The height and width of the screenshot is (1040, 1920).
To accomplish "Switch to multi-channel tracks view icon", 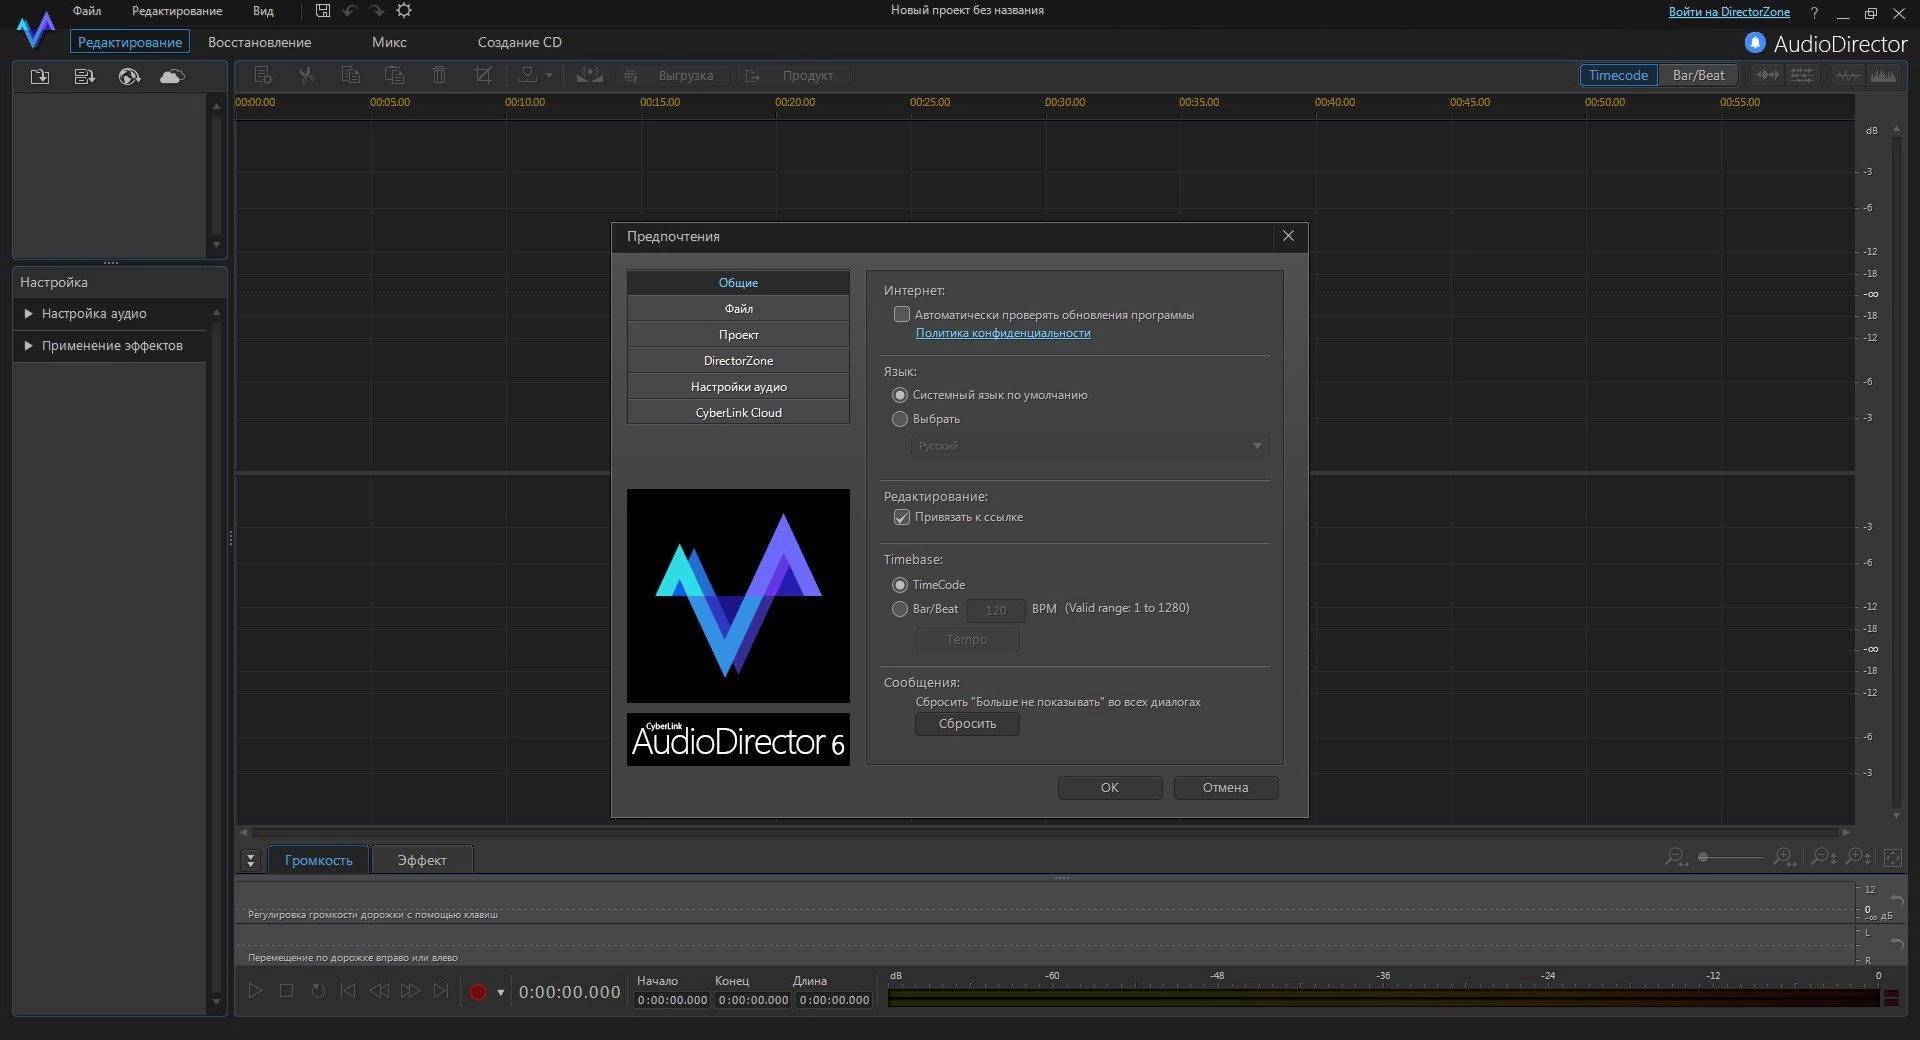I will 1802,75.
